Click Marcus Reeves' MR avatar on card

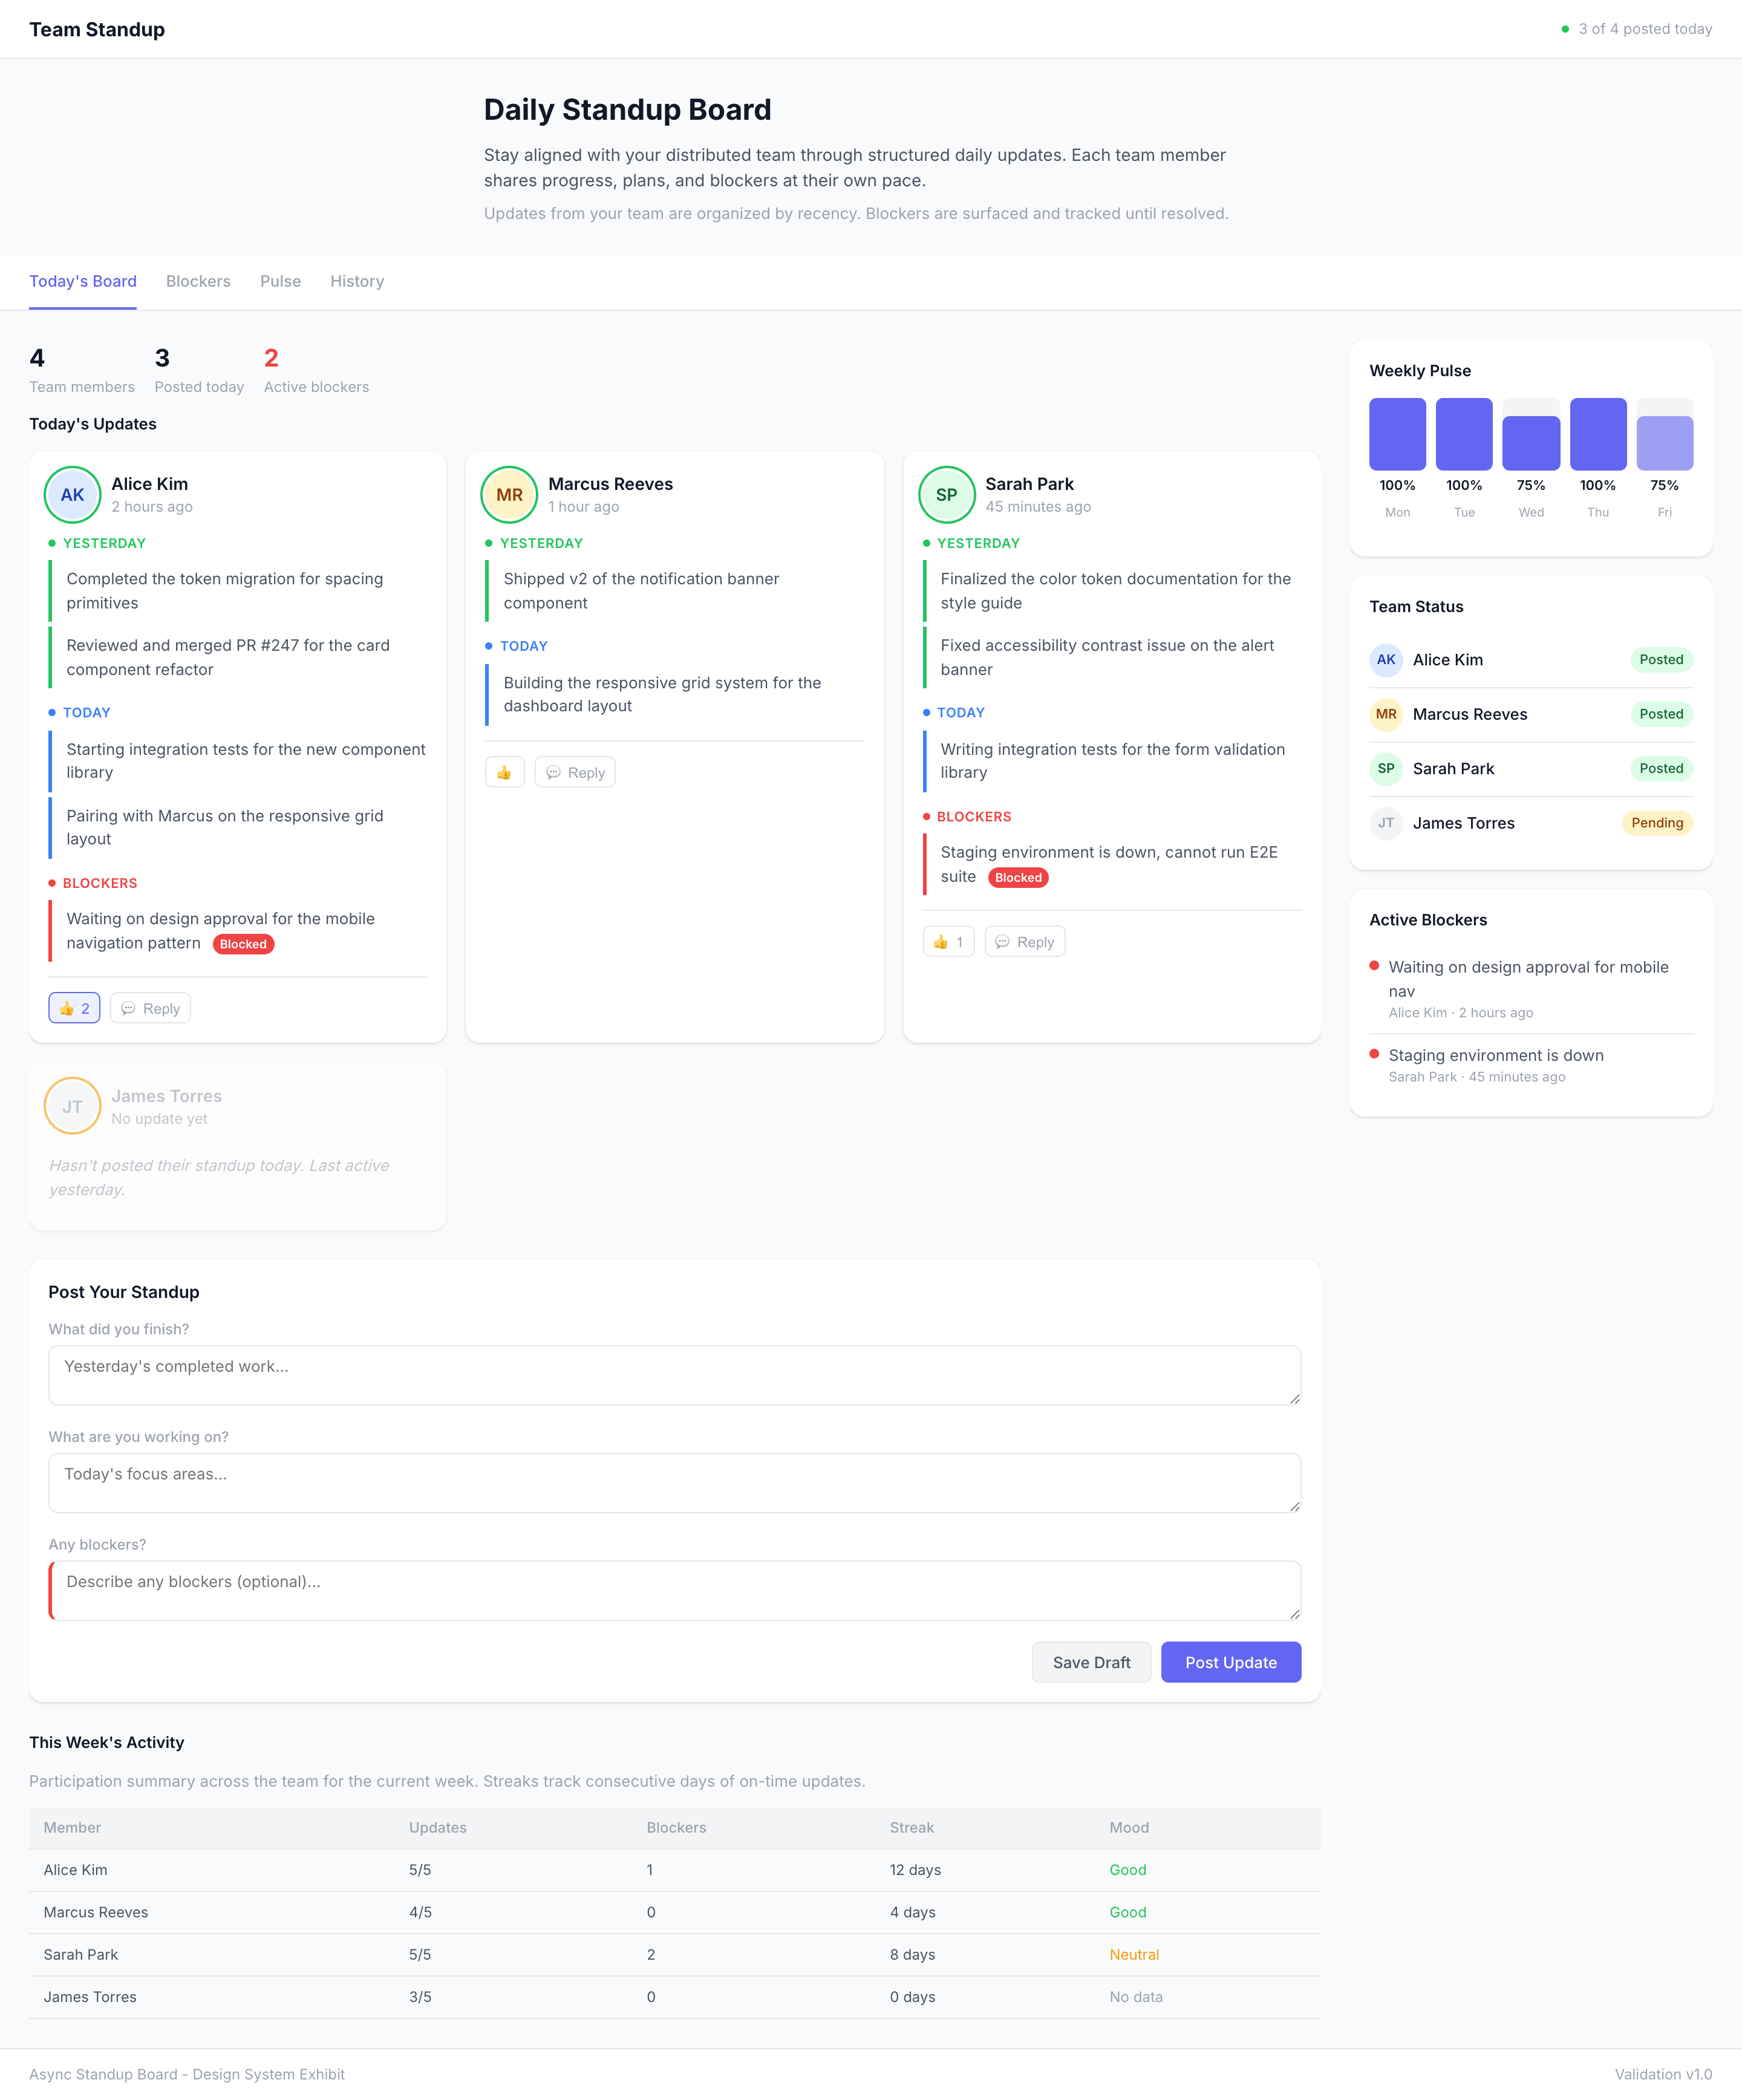pyautogui.click(x=509, y=494)
